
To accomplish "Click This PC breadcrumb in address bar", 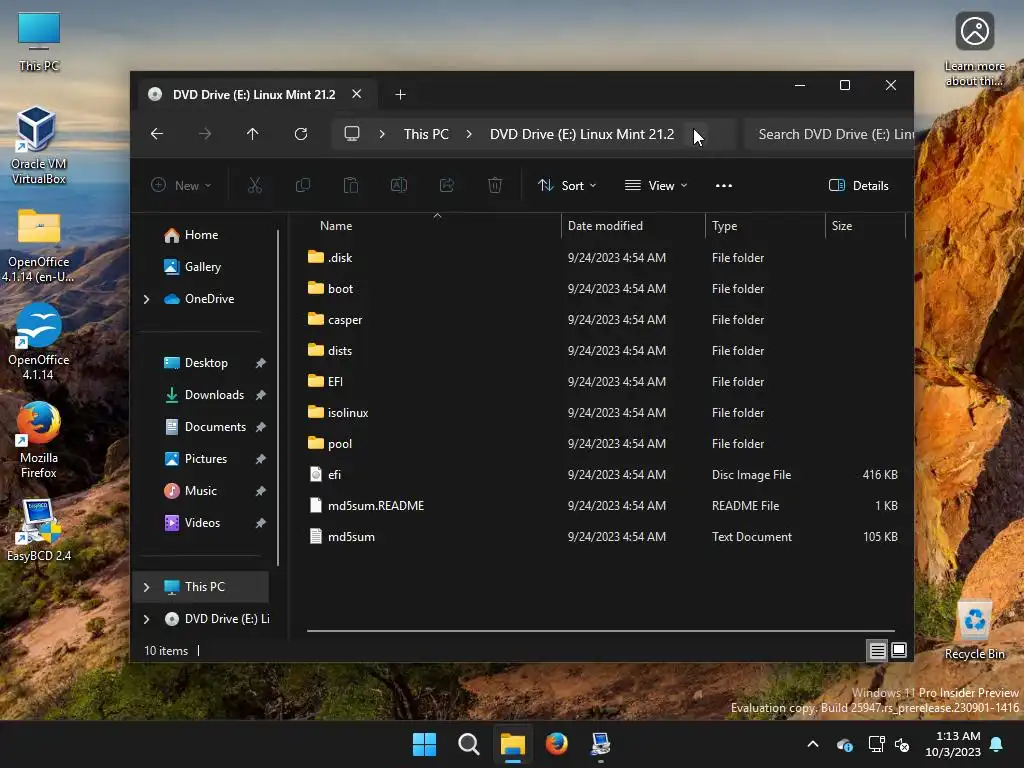I will point(426,134).
